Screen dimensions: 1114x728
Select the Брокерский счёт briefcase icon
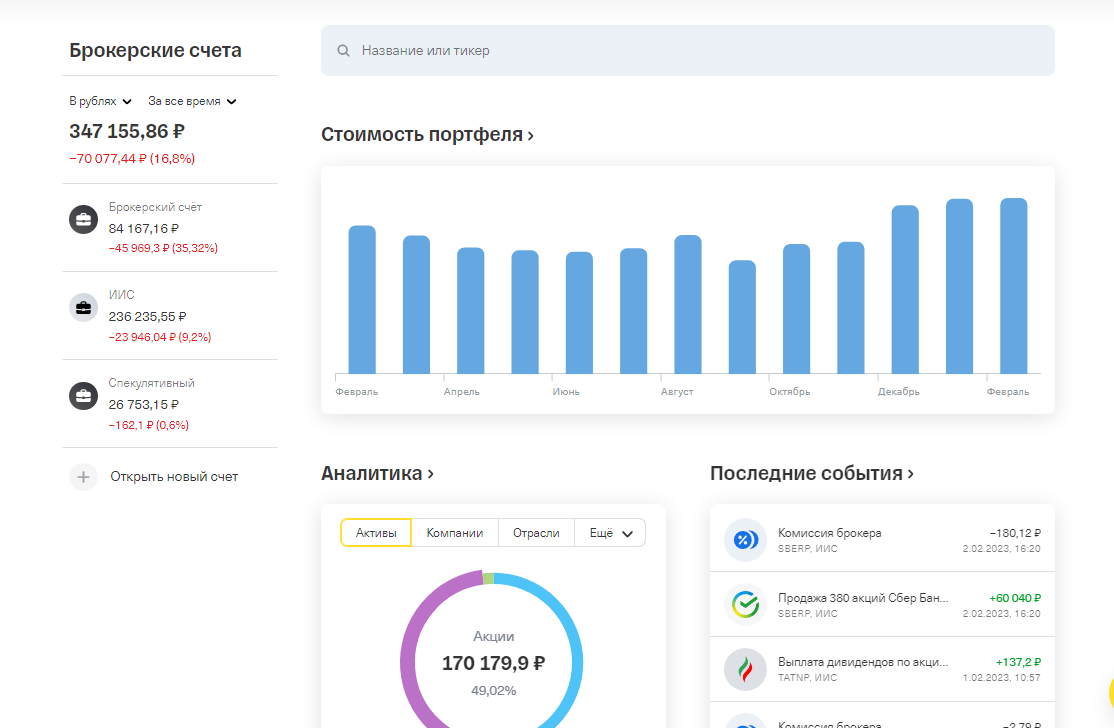point(83,219)
